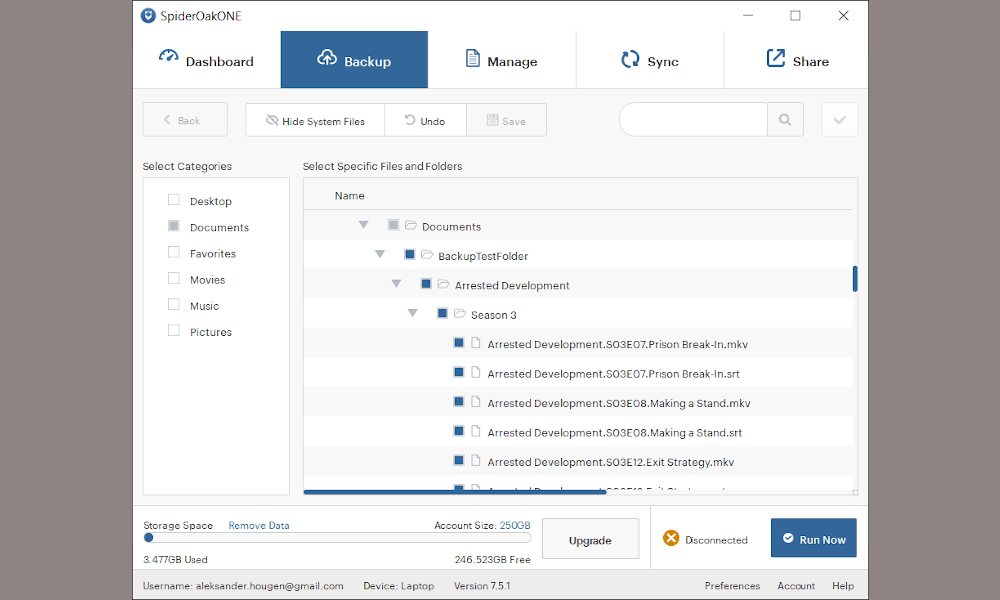Screen dimensions: 1000x600
Task: Click the Upgrade button
Action: (590, 539)
